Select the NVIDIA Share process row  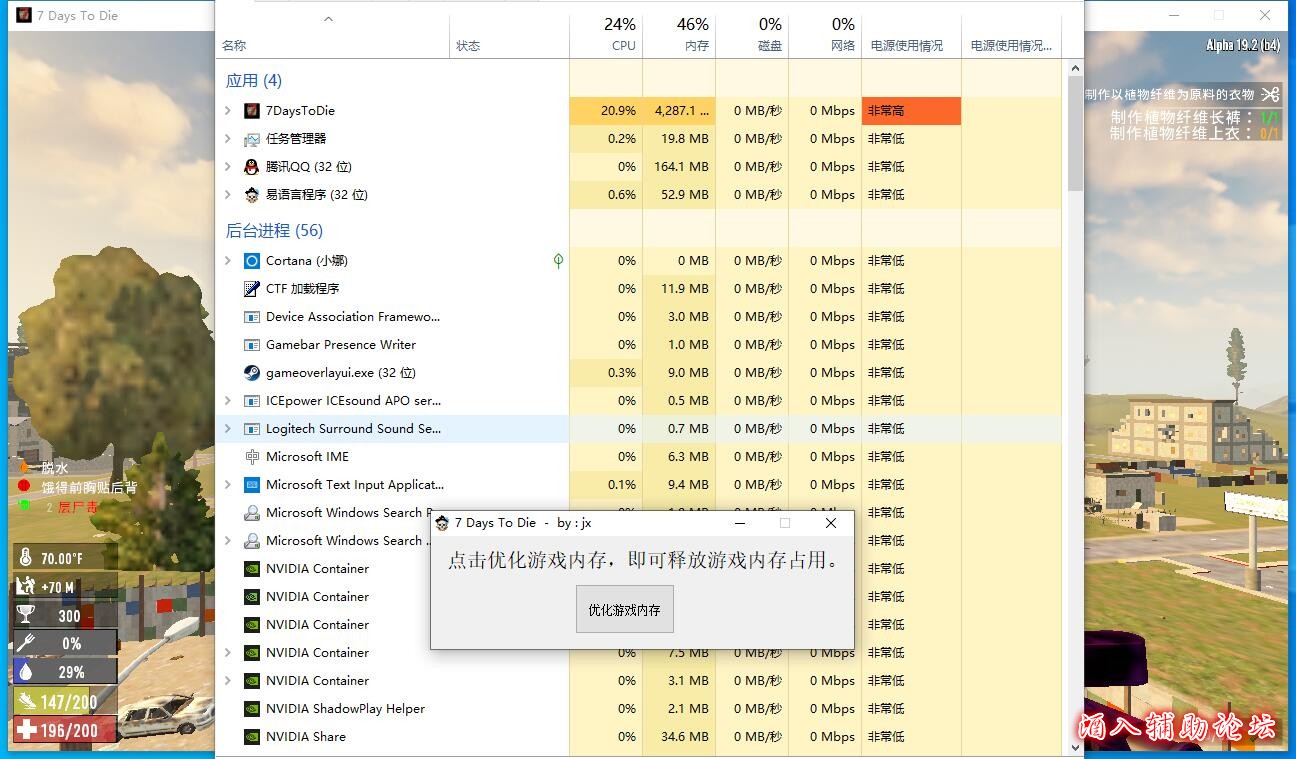(x=639, y=737)
